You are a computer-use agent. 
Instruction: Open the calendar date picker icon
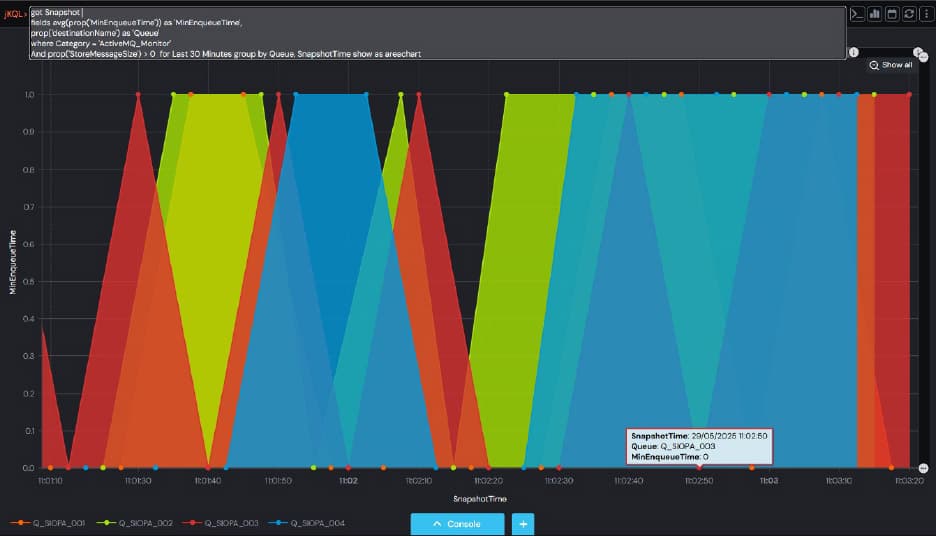coord(892,14)
